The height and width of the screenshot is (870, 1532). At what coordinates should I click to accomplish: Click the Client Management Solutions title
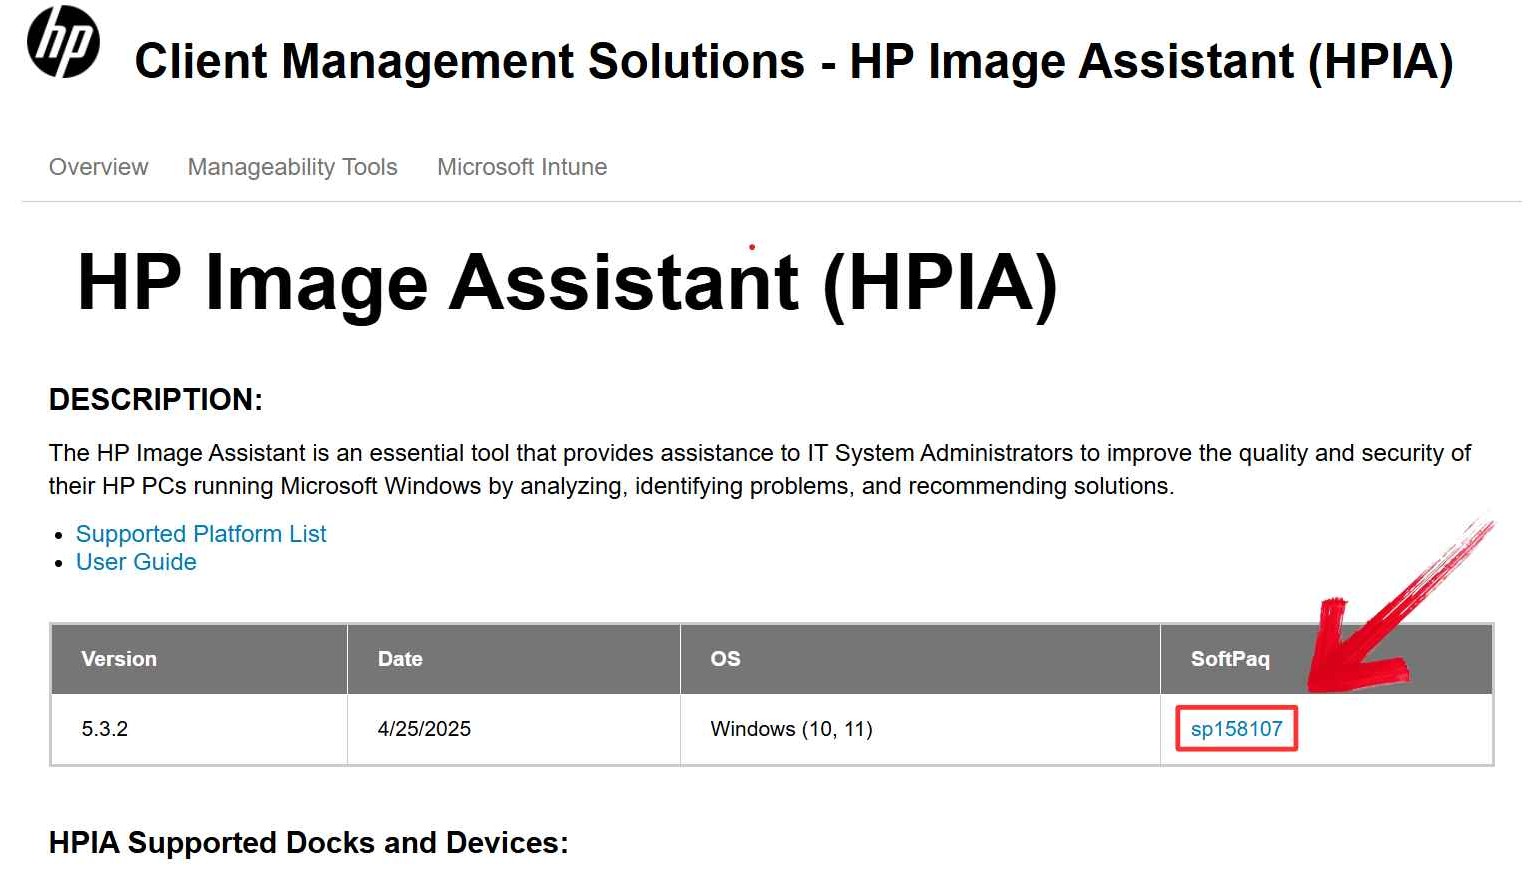[797, 61]
